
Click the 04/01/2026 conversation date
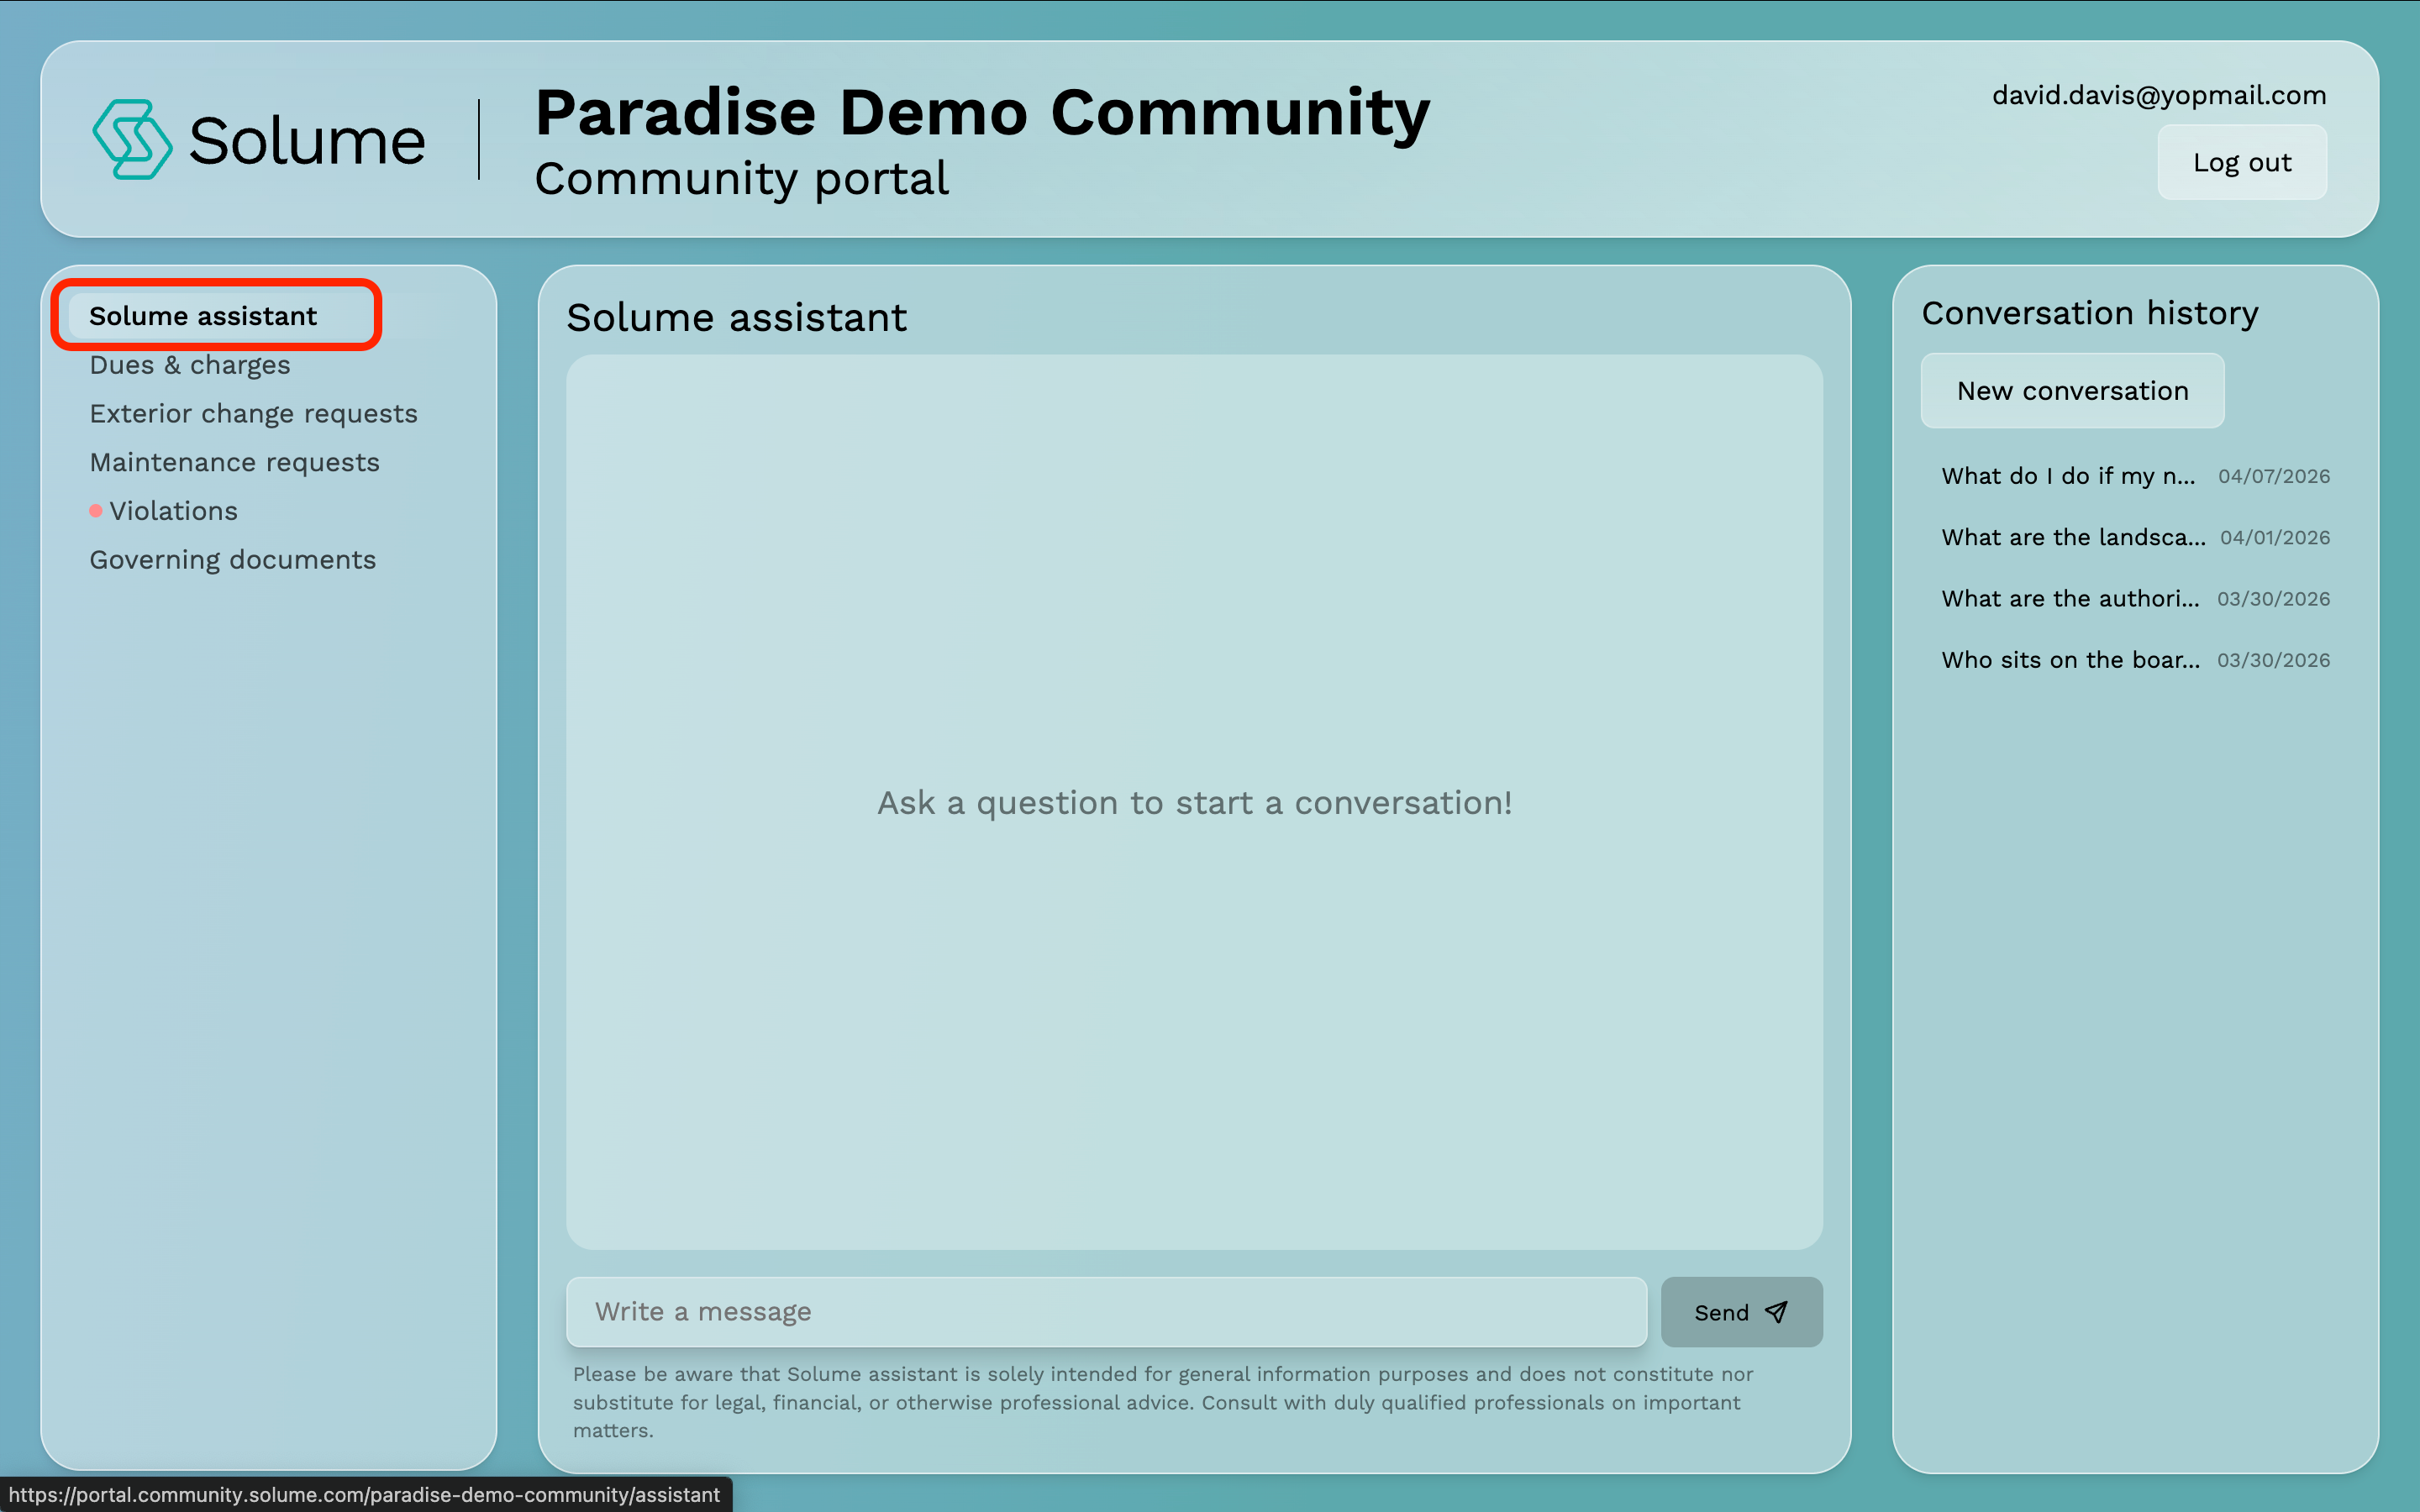(2275, 538)
